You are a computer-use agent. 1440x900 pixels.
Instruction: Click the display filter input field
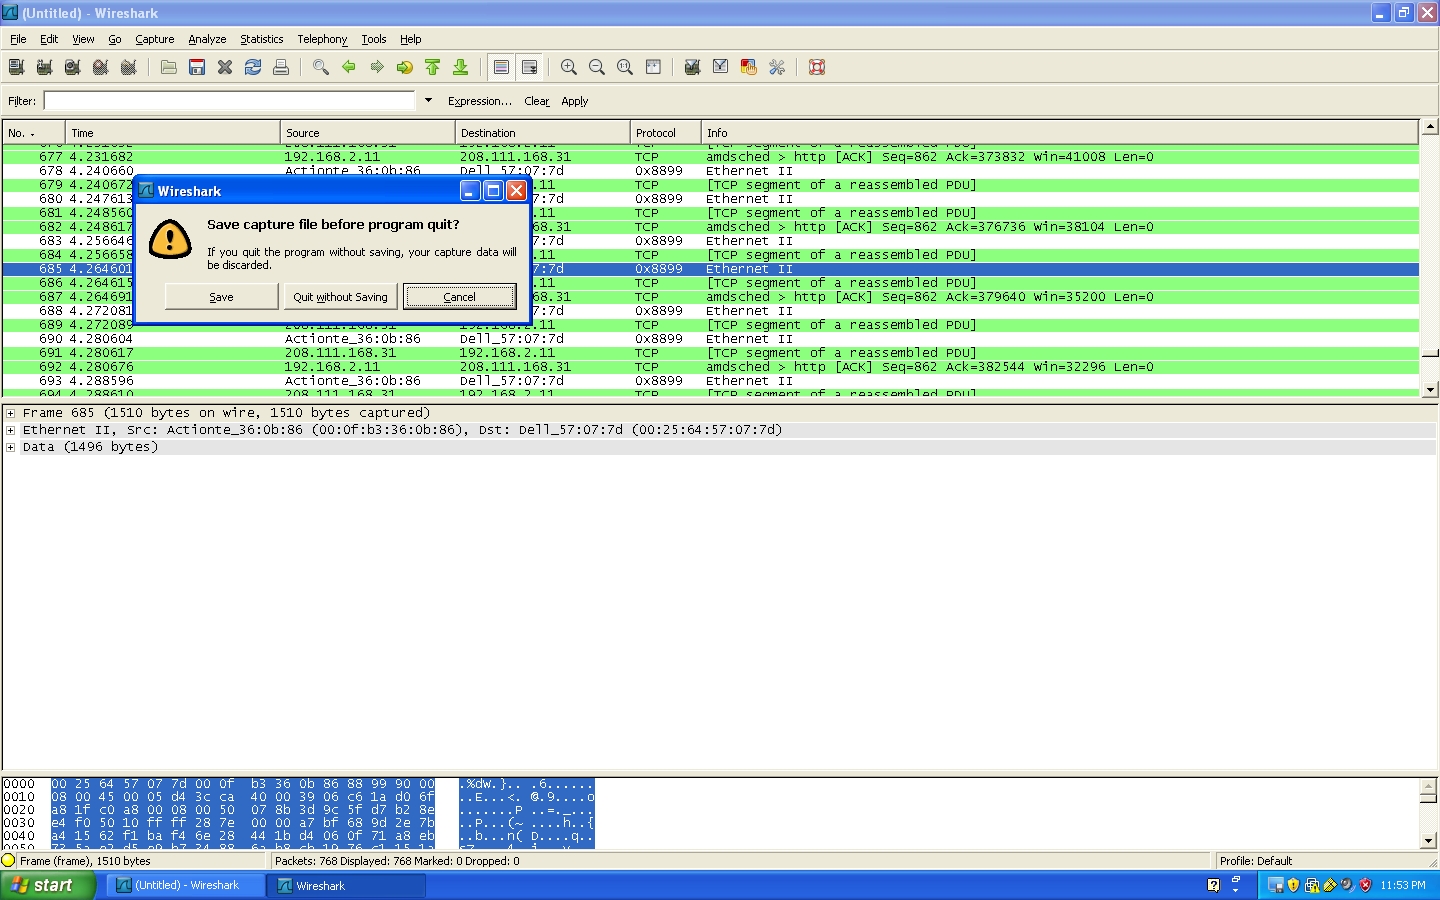pyautogui.click(x=229, y=101)
